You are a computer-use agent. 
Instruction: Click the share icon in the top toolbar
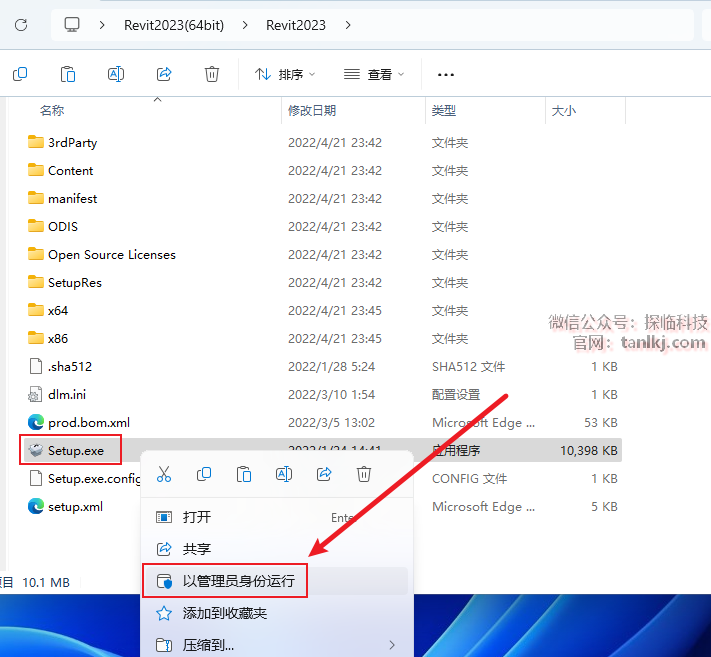164,74
